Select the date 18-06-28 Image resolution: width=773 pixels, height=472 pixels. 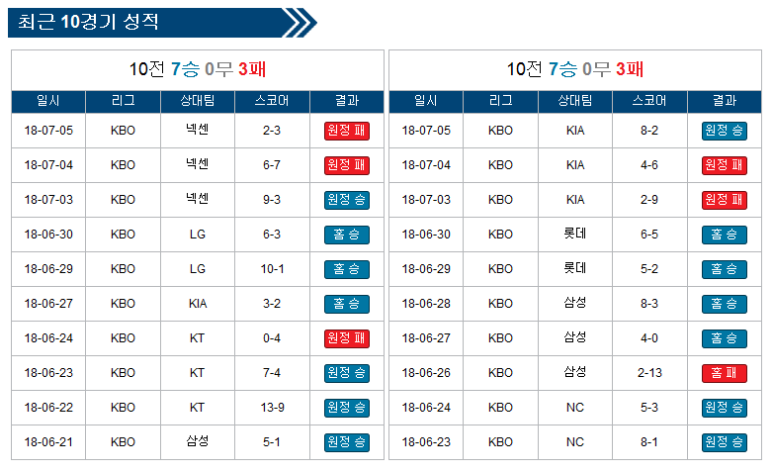426,304
